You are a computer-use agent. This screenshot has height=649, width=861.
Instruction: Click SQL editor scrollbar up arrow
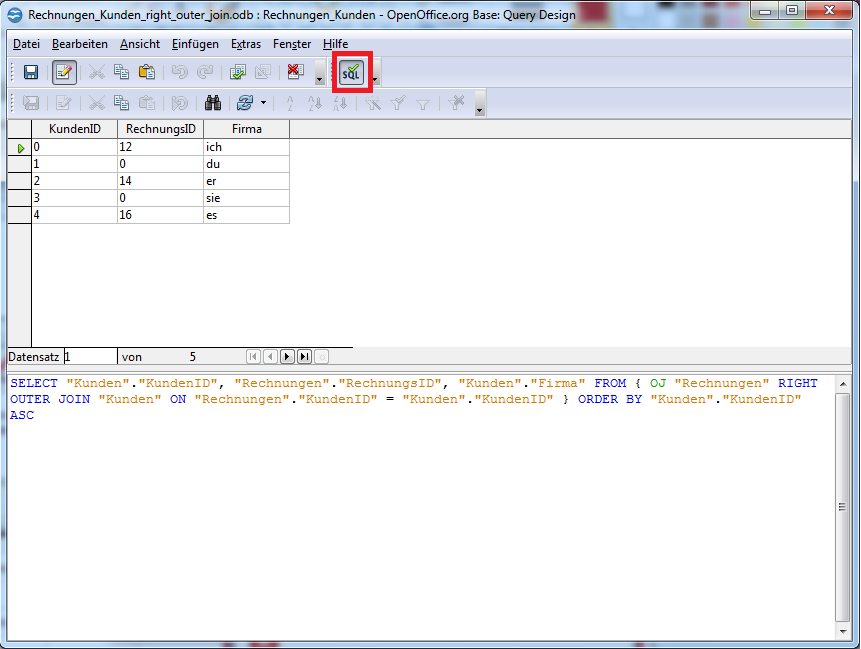(843, 384)
